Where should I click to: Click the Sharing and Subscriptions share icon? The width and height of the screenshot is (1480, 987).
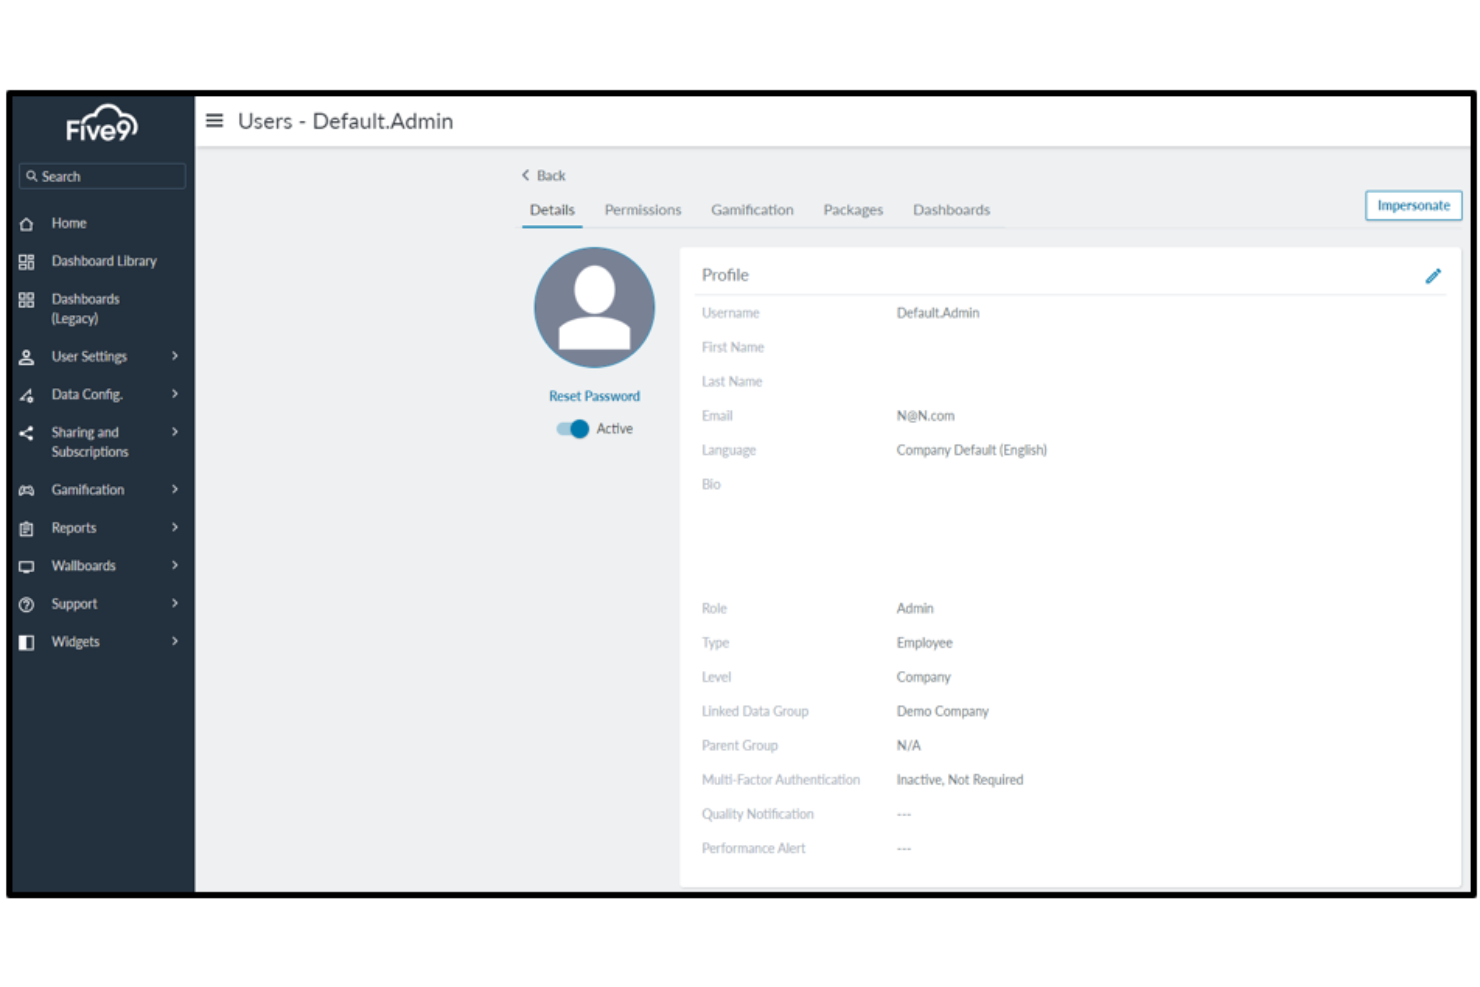pos(27,432)
